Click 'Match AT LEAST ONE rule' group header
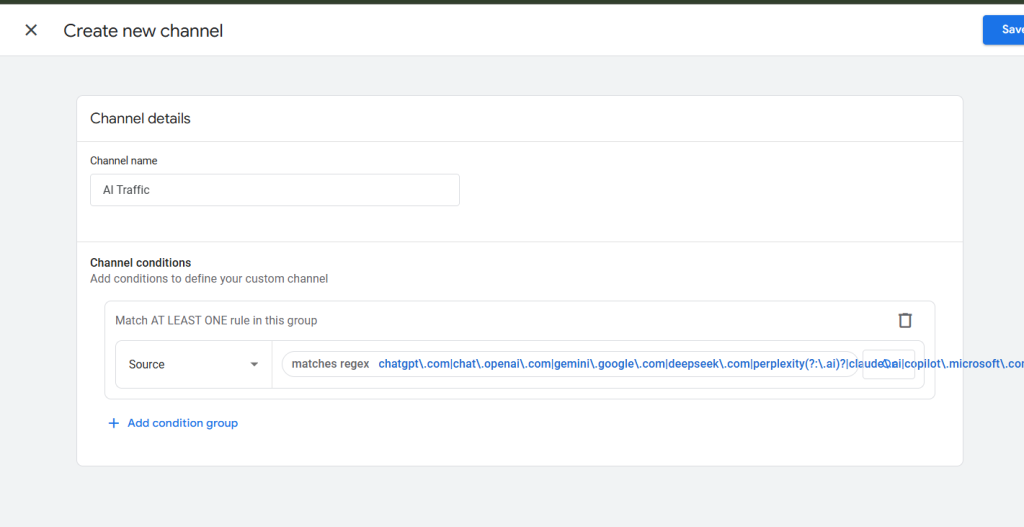 click(x=216, y=320)
